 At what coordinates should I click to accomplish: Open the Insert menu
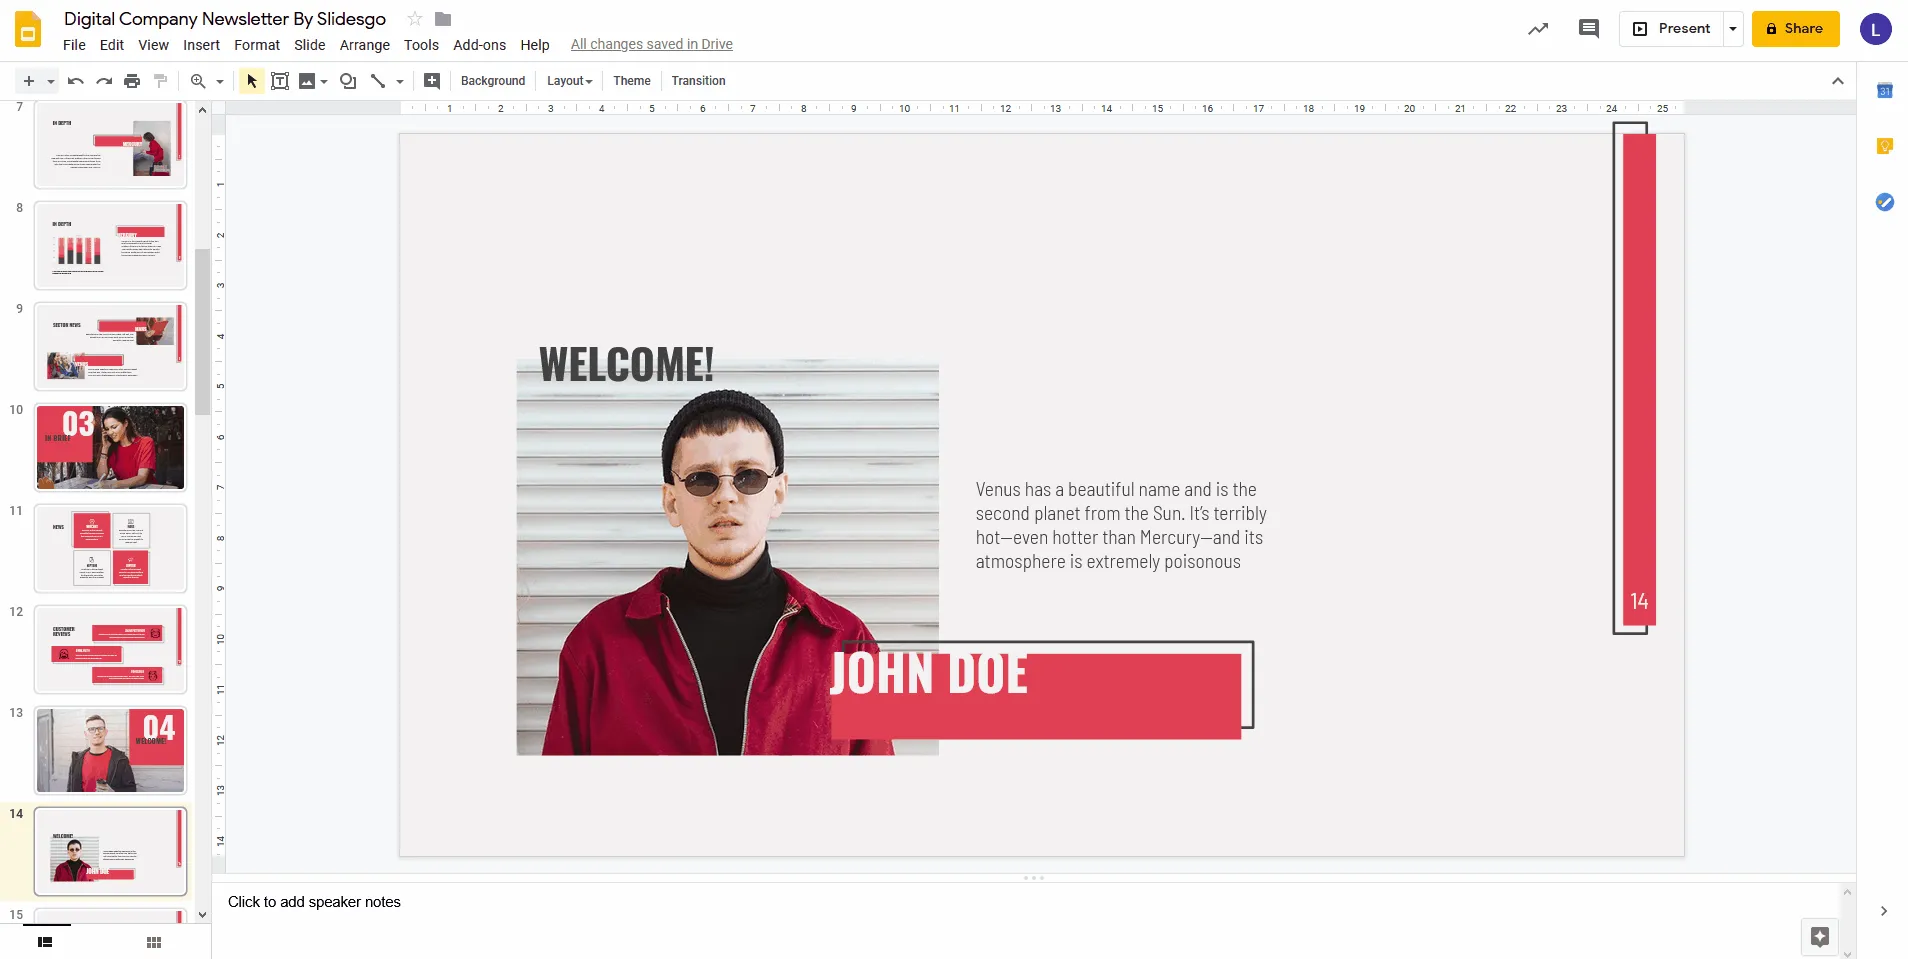click(x=201, y=45)
